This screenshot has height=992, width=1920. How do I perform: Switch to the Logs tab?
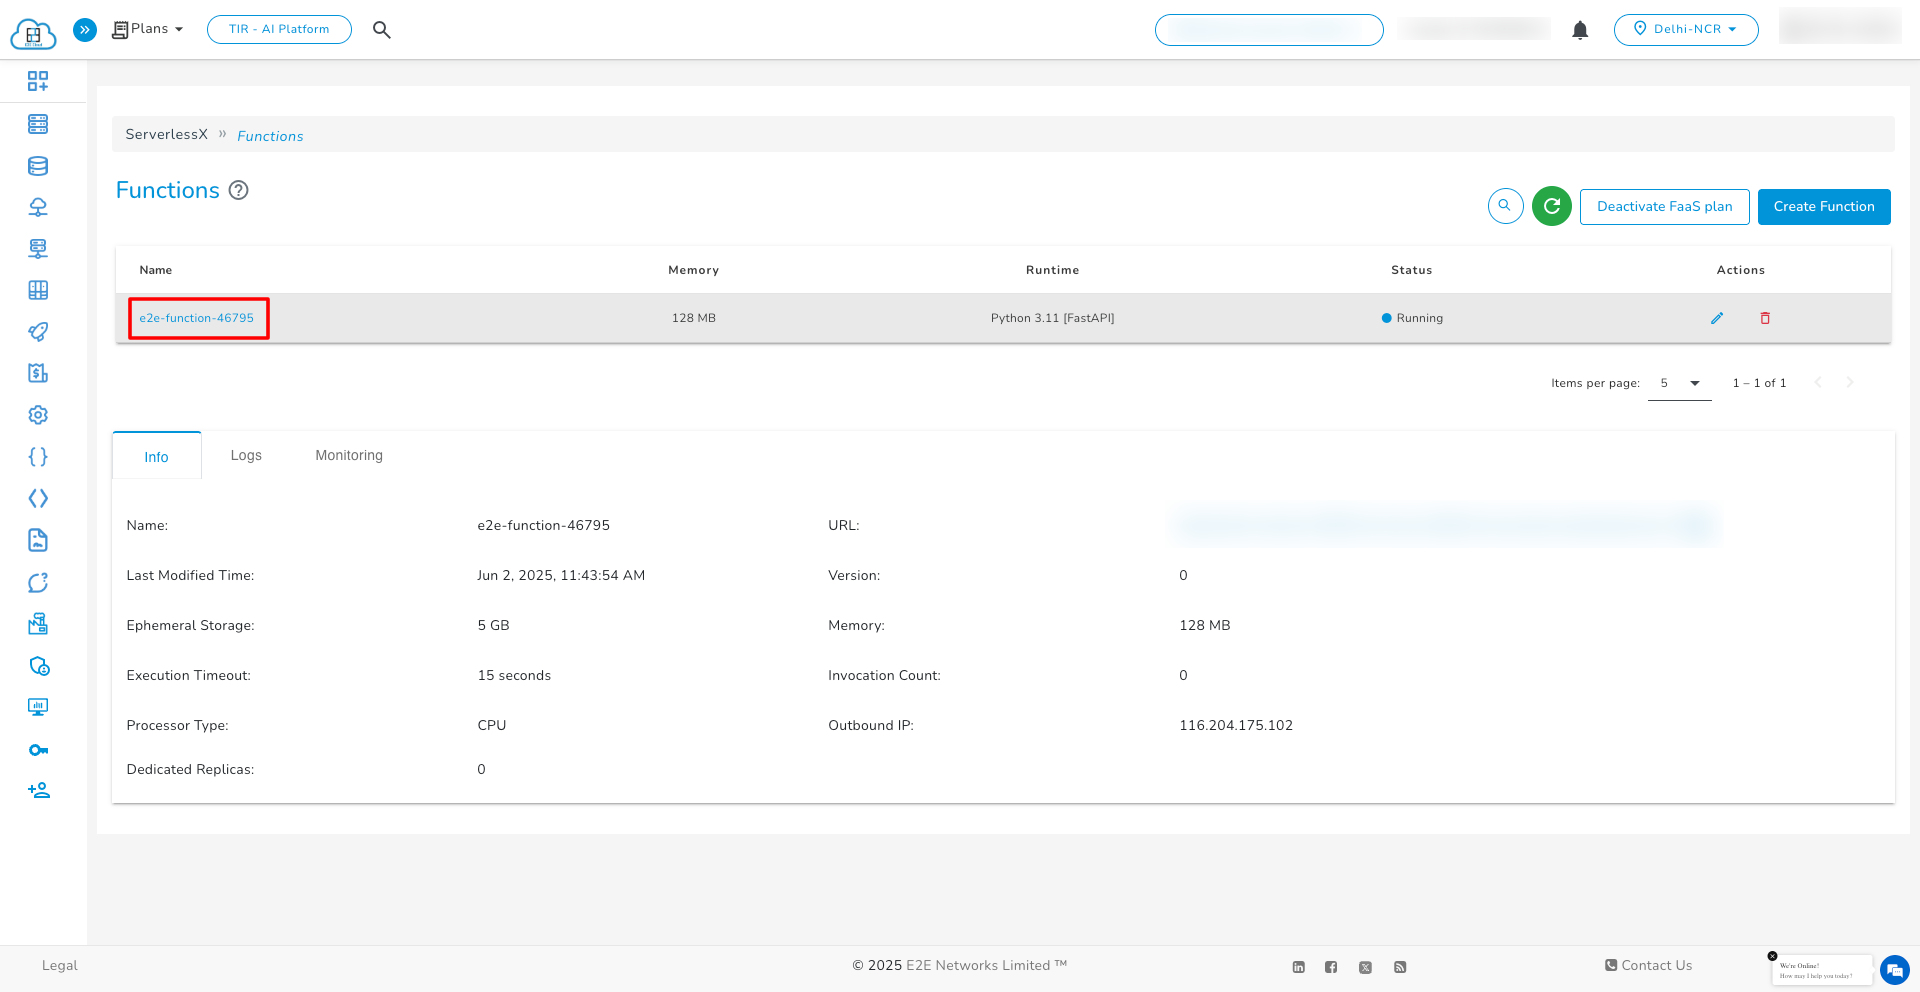click(x=246, y=455)
